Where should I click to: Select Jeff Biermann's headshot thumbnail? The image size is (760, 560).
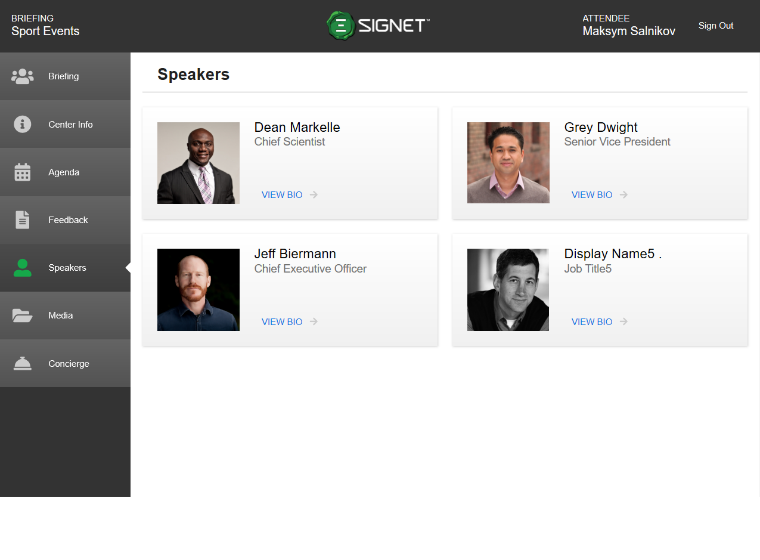click(198, 290)
